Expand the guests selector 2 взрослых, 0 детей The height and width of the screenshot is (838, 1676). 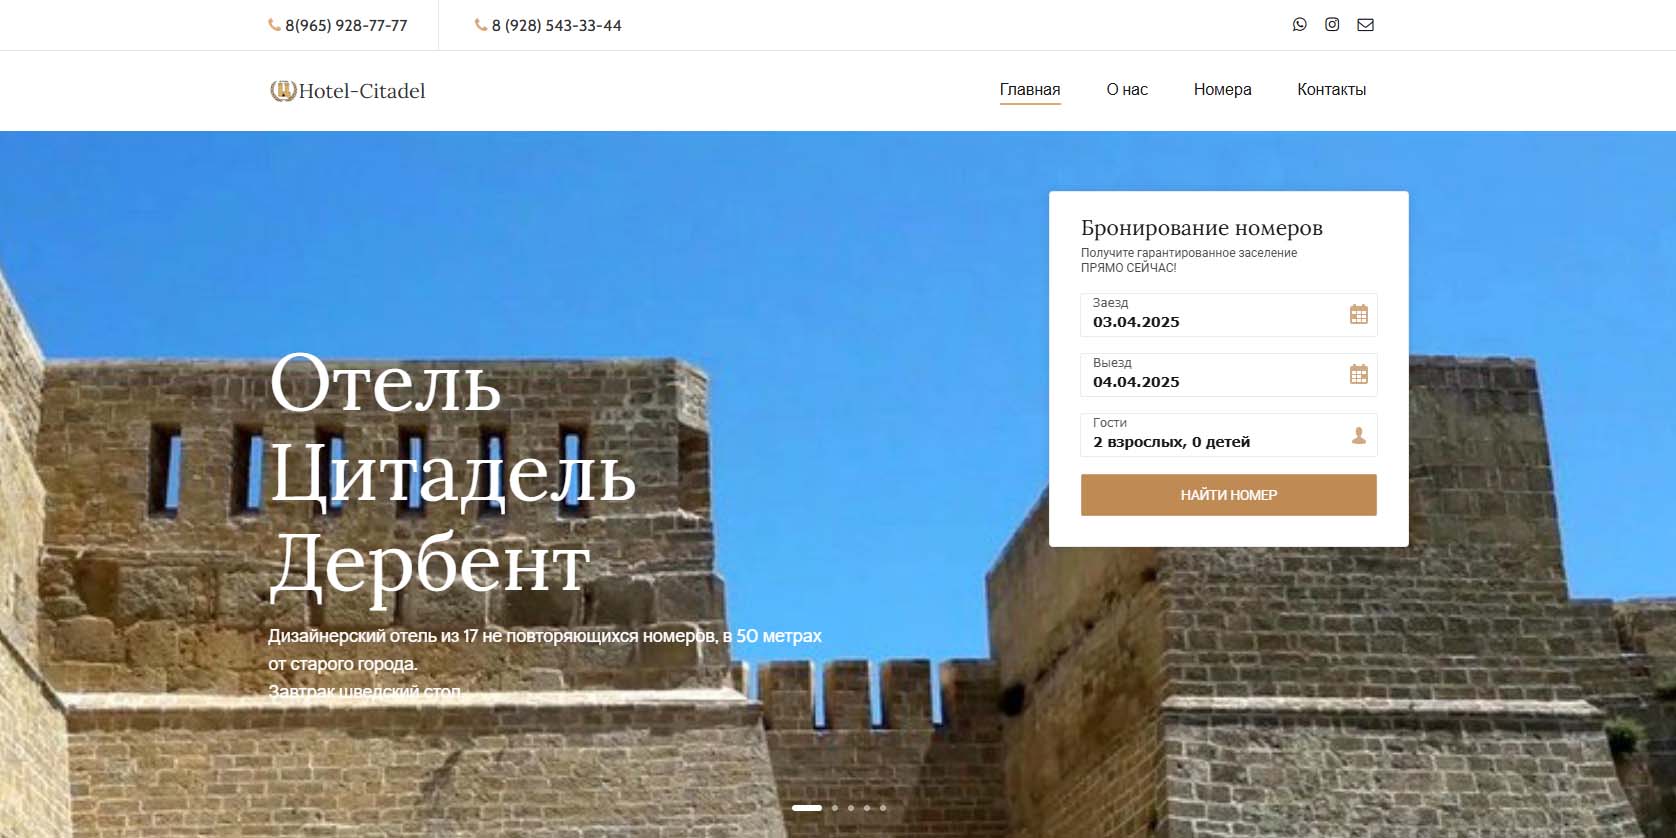(1171, 442)
